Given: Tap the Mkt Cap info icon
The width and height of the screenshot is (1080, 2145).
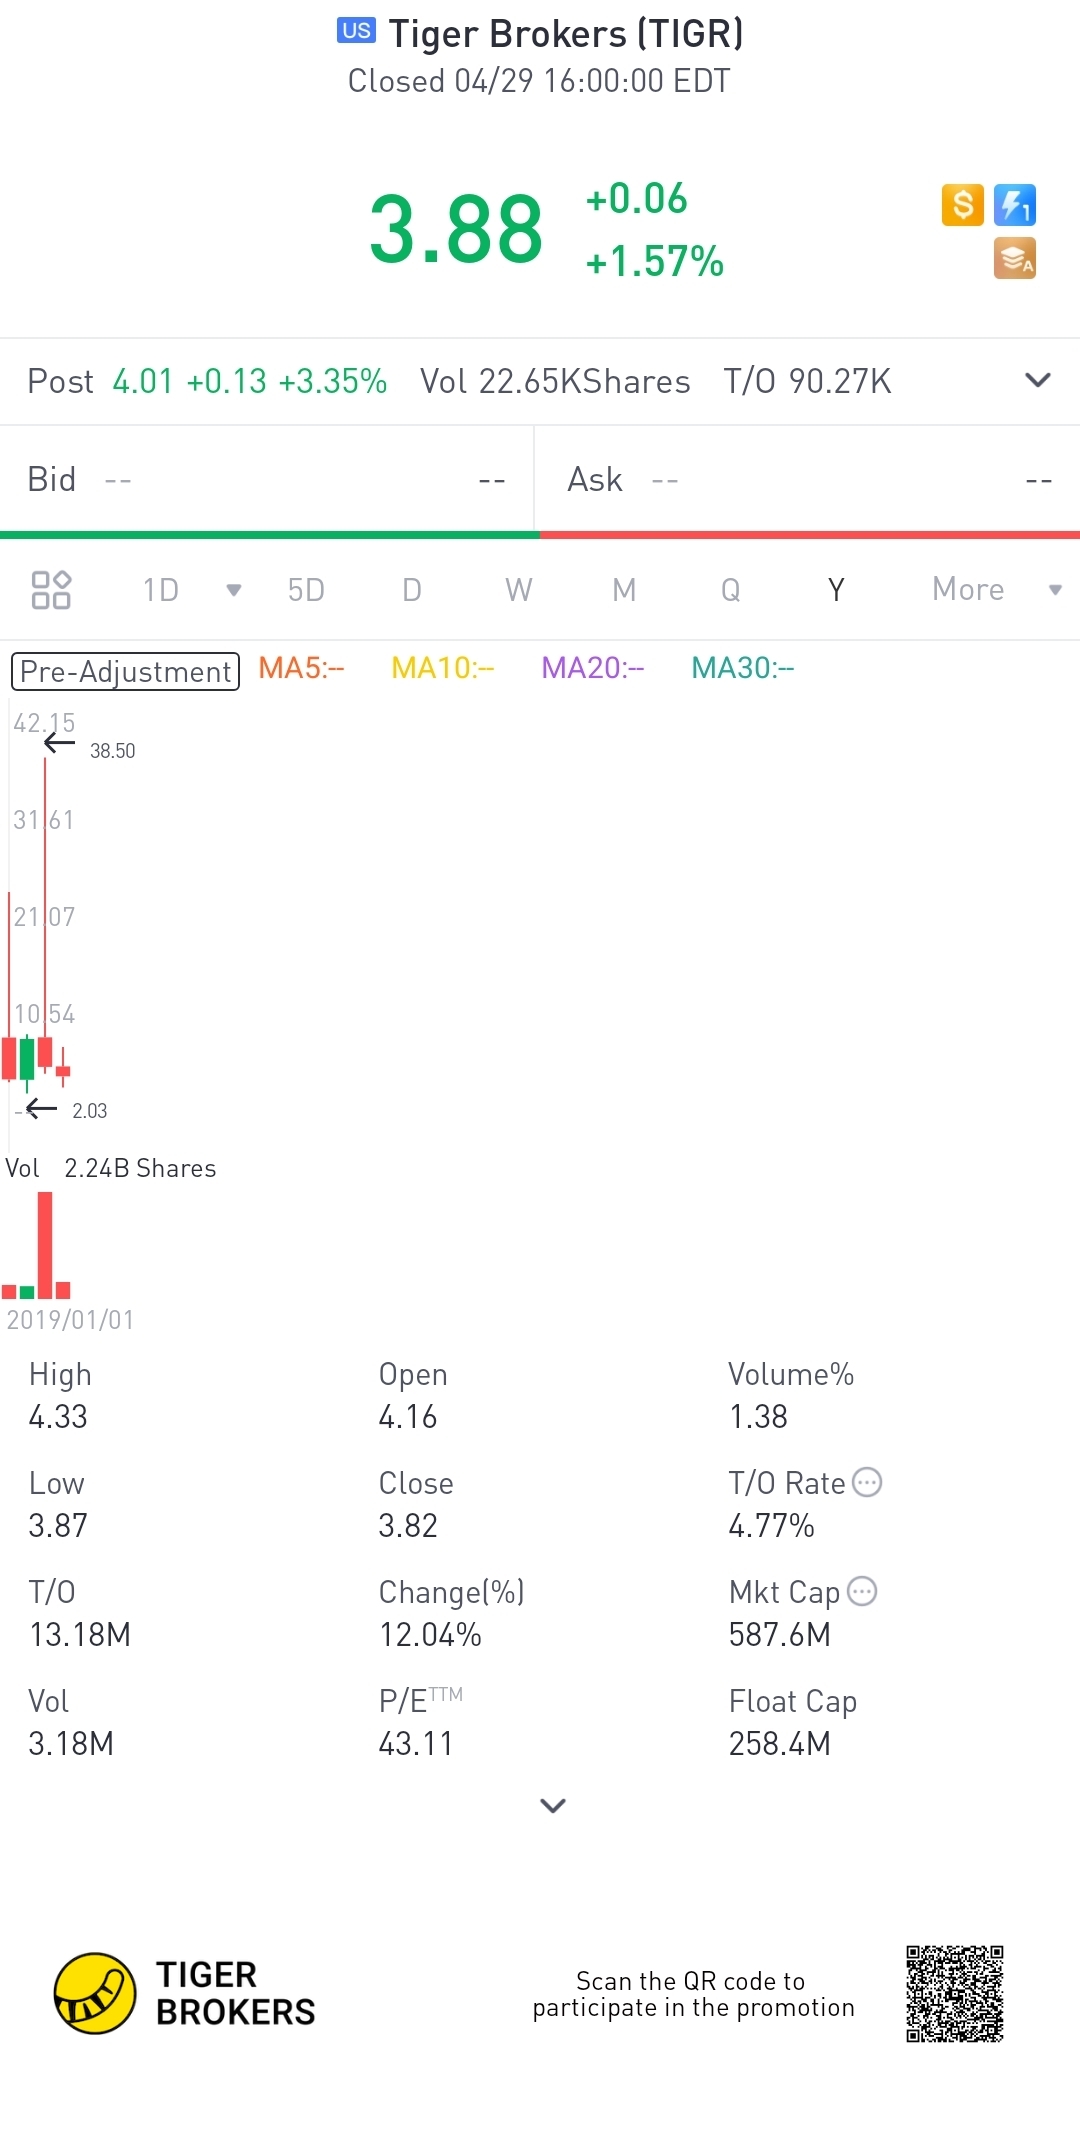Looking at the screenshot, I should 862,1591.
